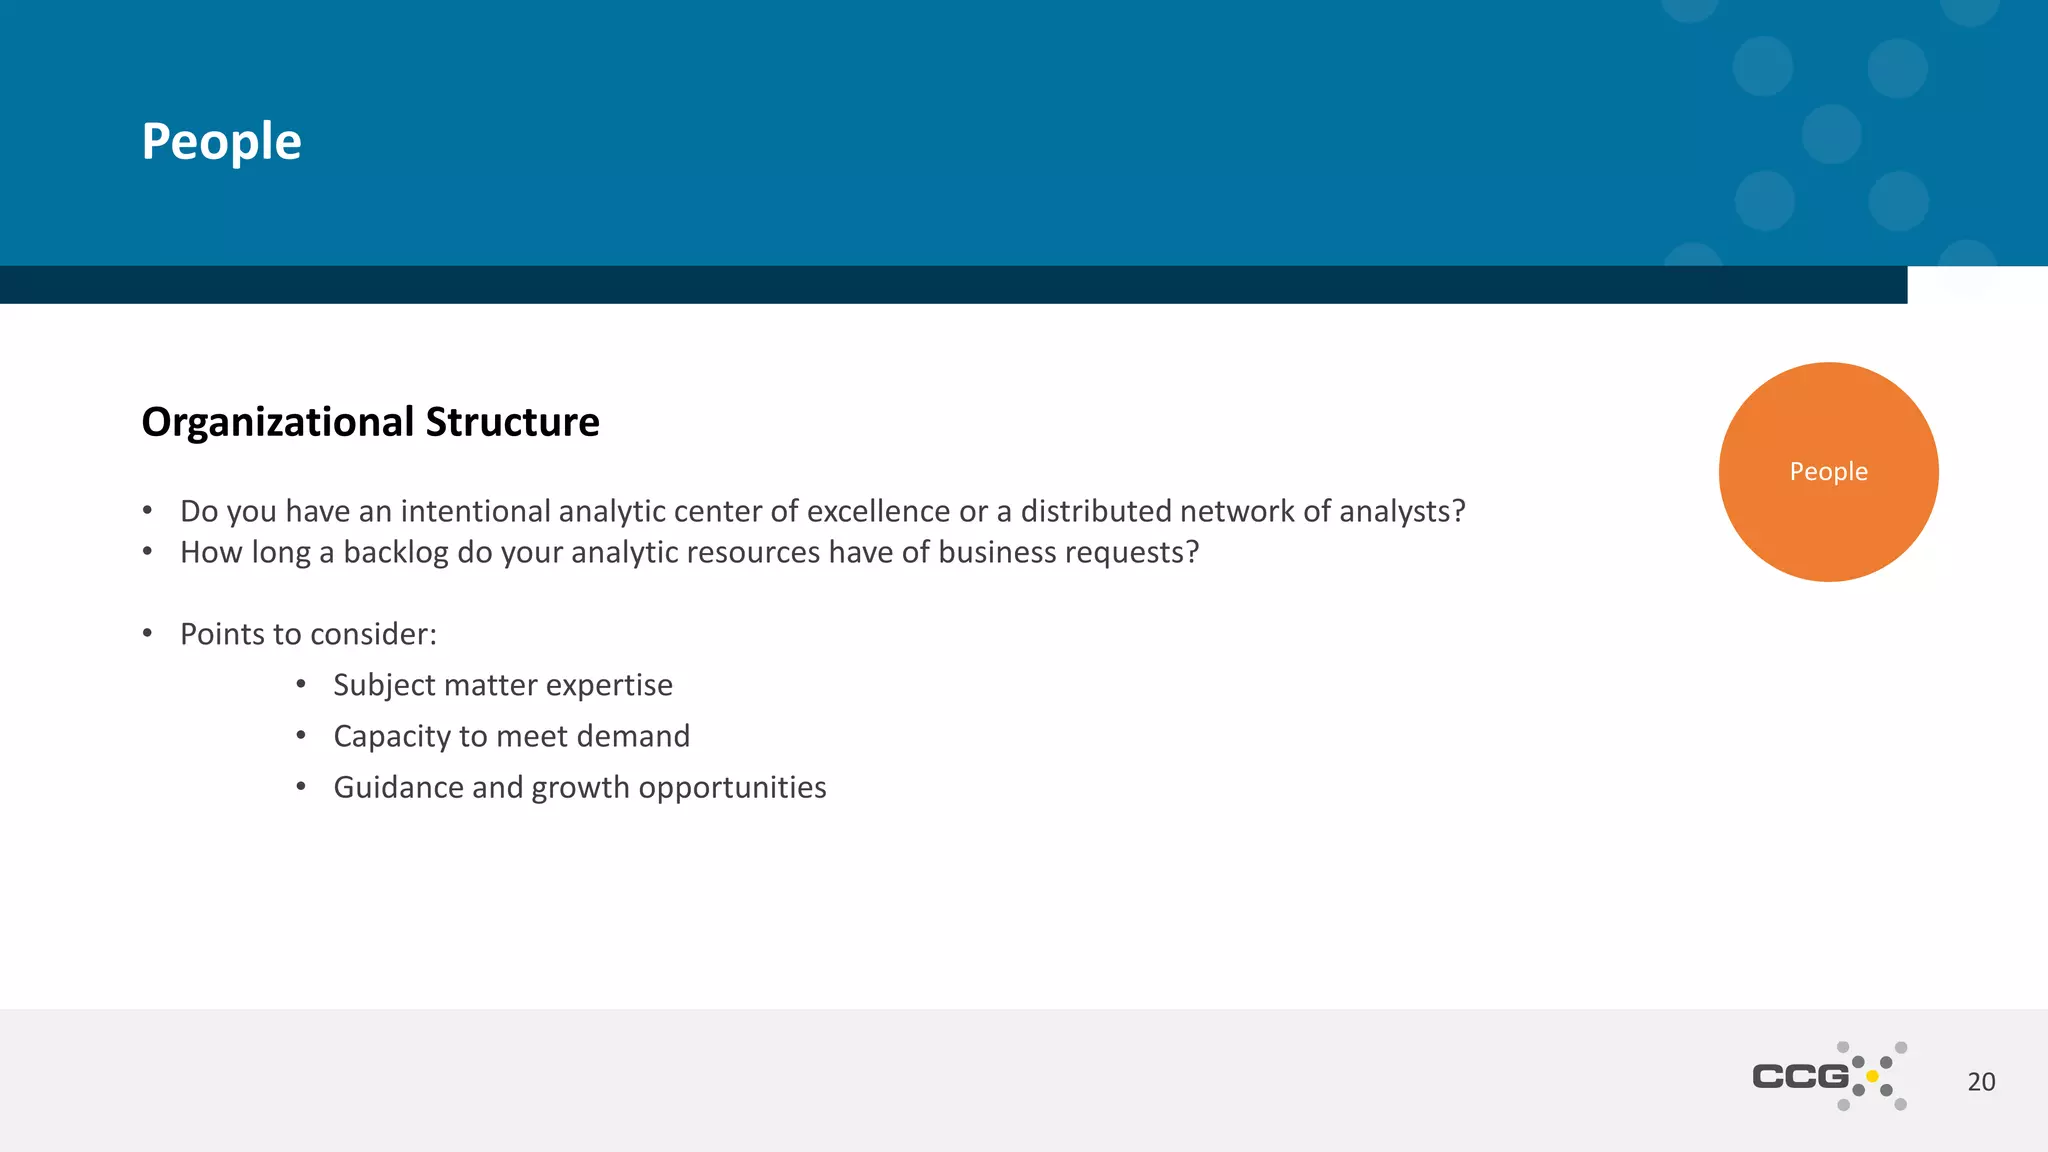
Task: Click the slide page number 20
Action: [1980, 1081]
